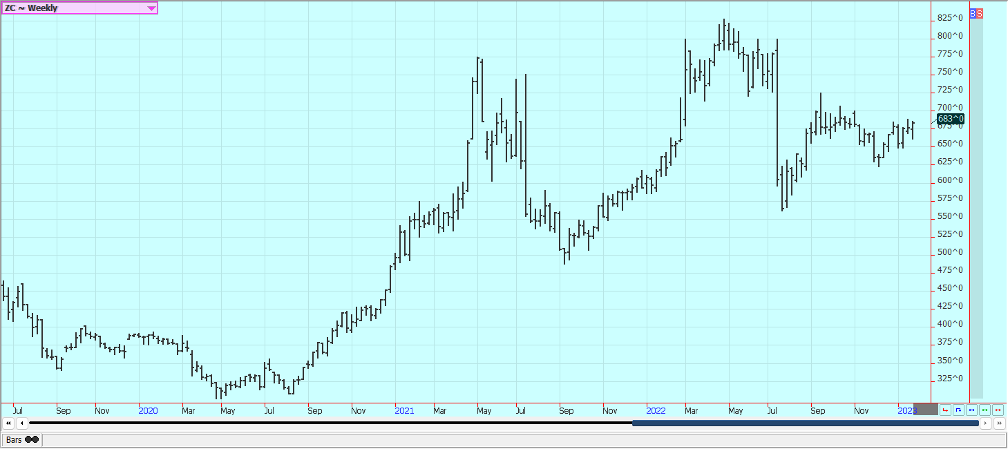The width and height of the screenshot is (1008, 450).
Task: Select the Bars tab
Action: (x=22, y=440)
